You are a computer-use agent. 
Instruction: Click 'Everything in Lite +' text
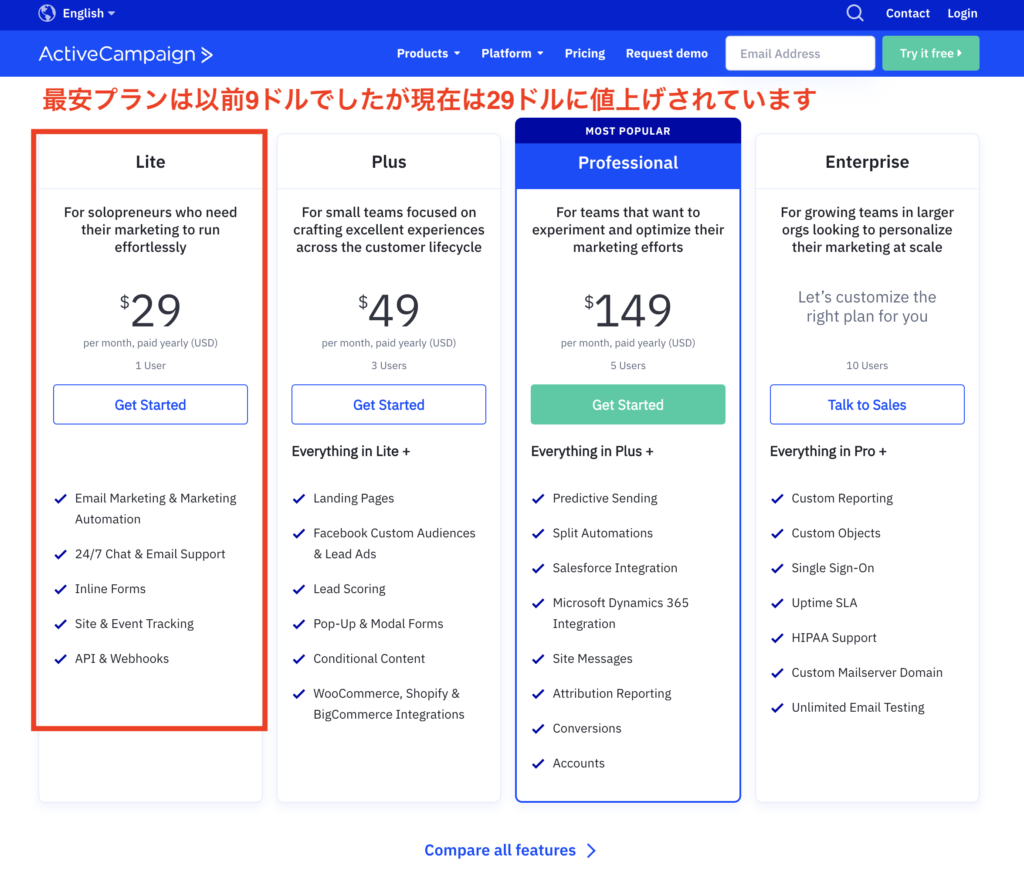[351, 451]
